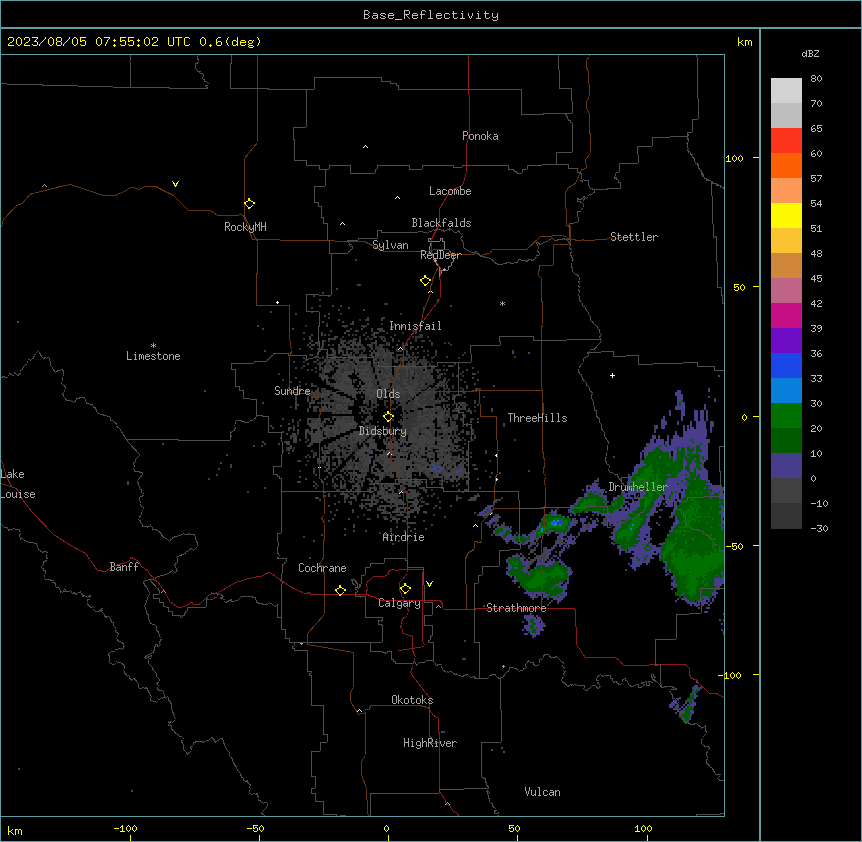Click the Stettler town label
This screenshot has width=862, height=842.
(634, 237)
